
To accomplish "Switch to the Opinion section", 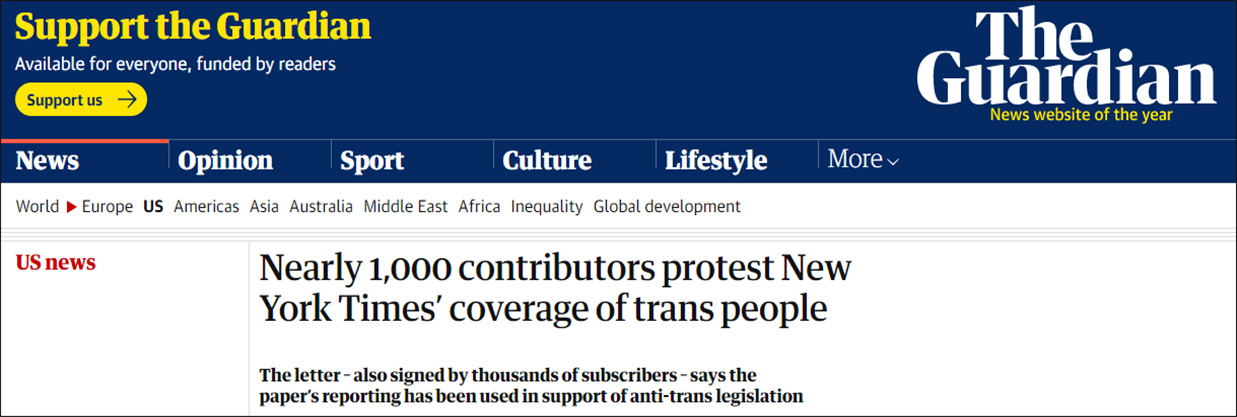I will click(x=225, y=160).
